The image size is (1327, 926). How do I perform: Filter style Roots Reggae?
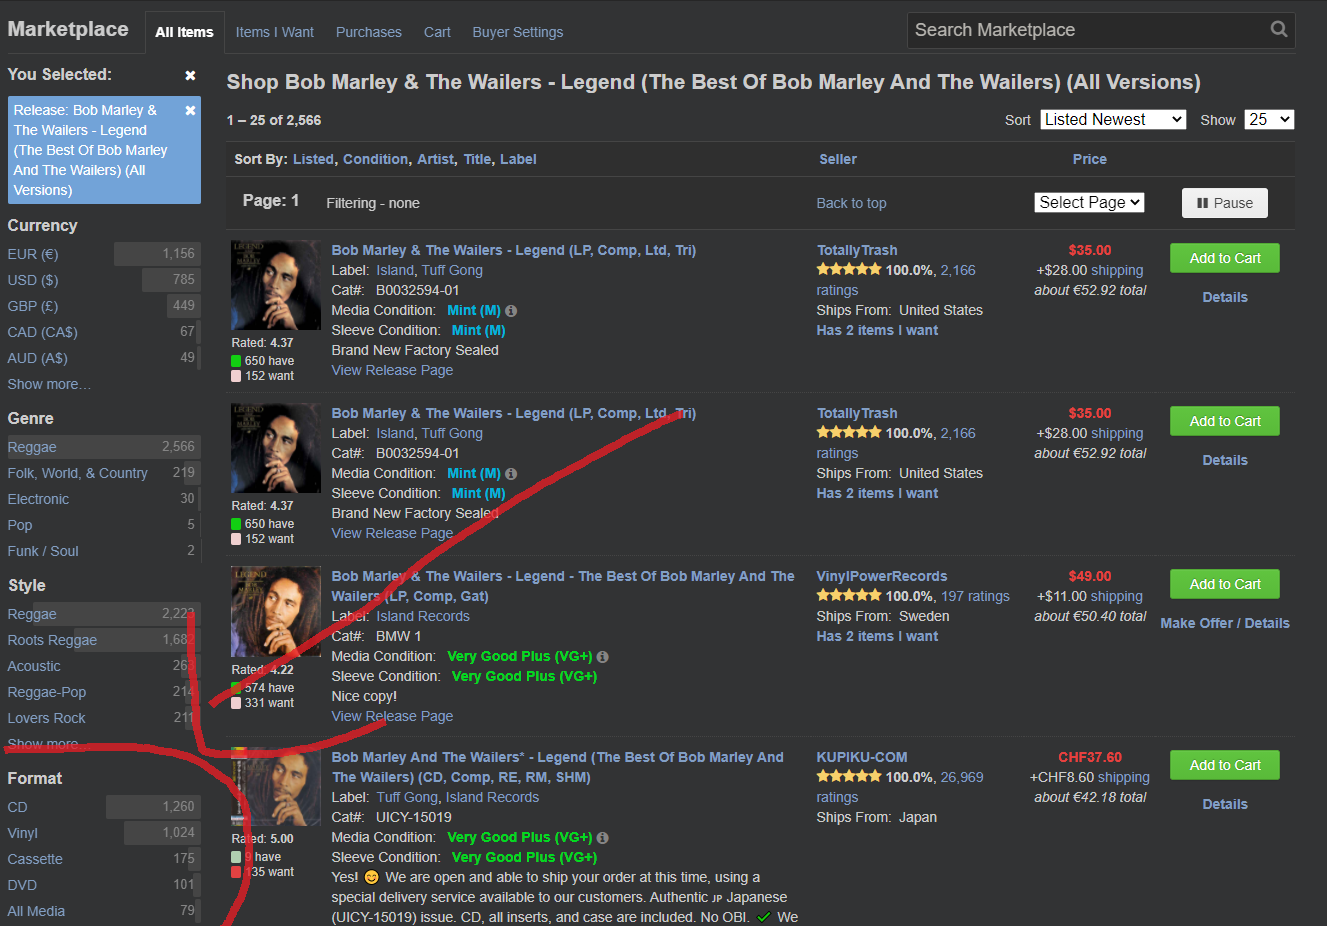(104, 640)
